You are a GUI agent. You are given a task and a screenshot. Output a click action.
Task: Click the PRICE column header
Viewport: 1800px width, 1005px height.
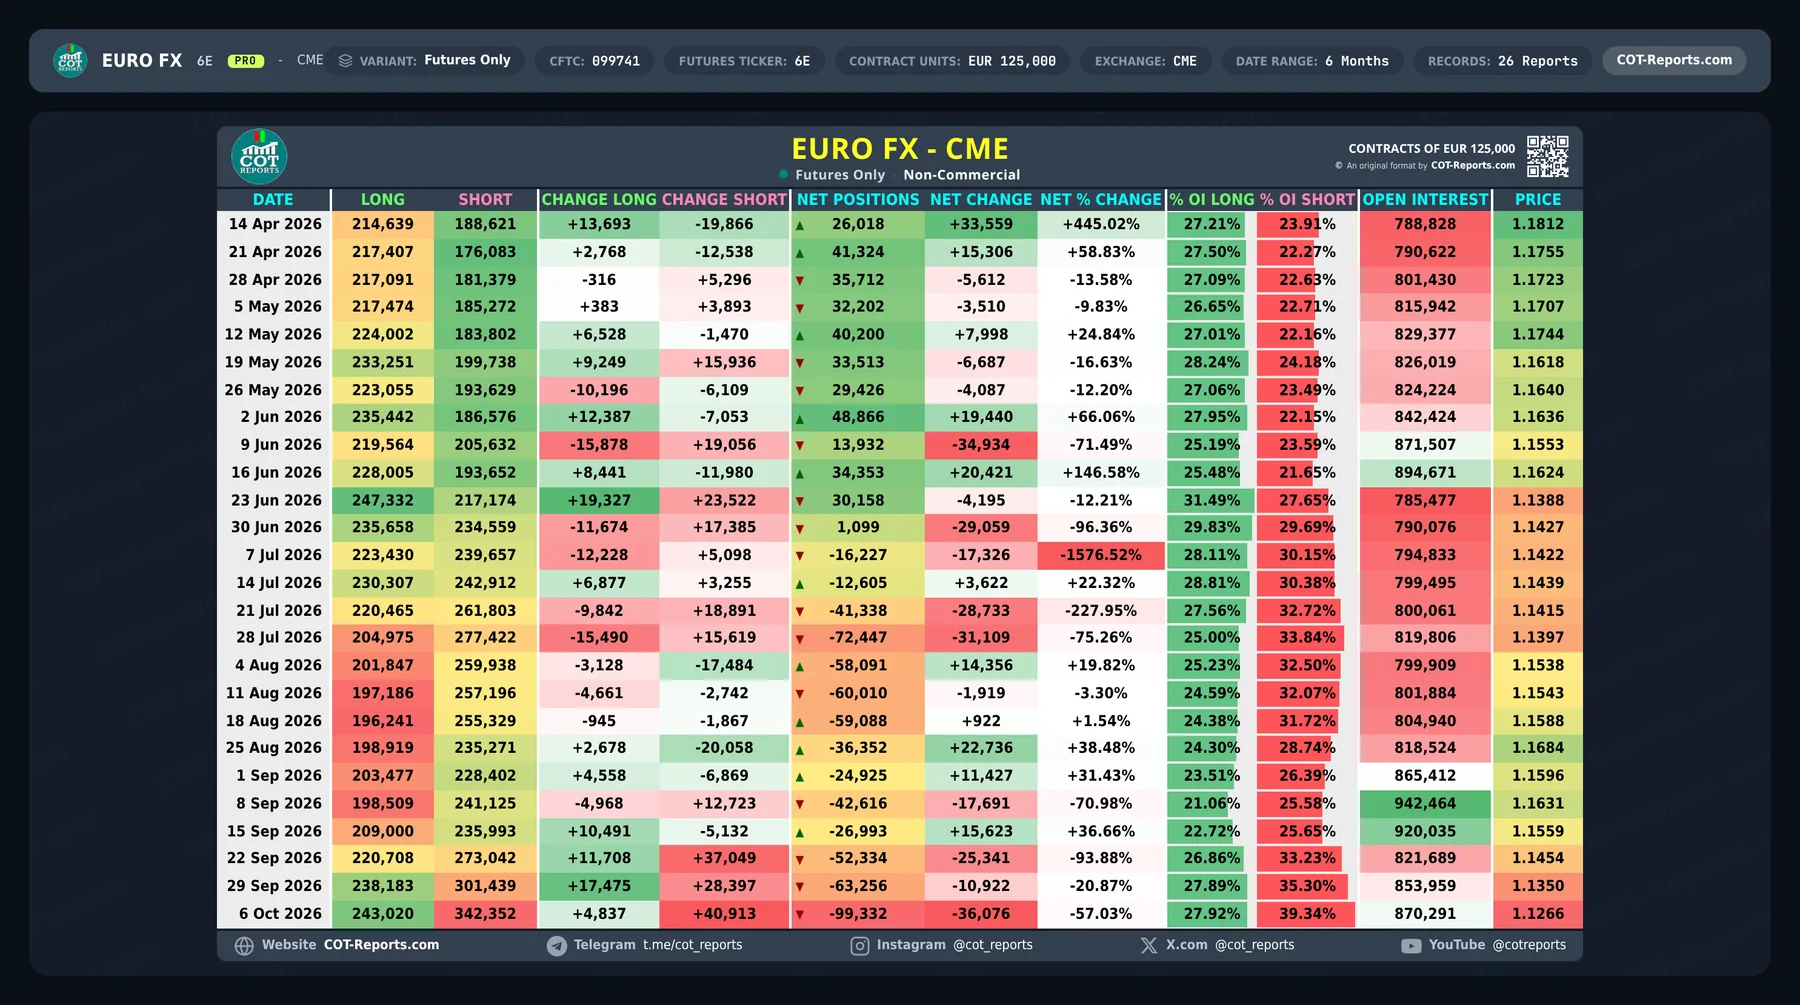coord(1537,199)
